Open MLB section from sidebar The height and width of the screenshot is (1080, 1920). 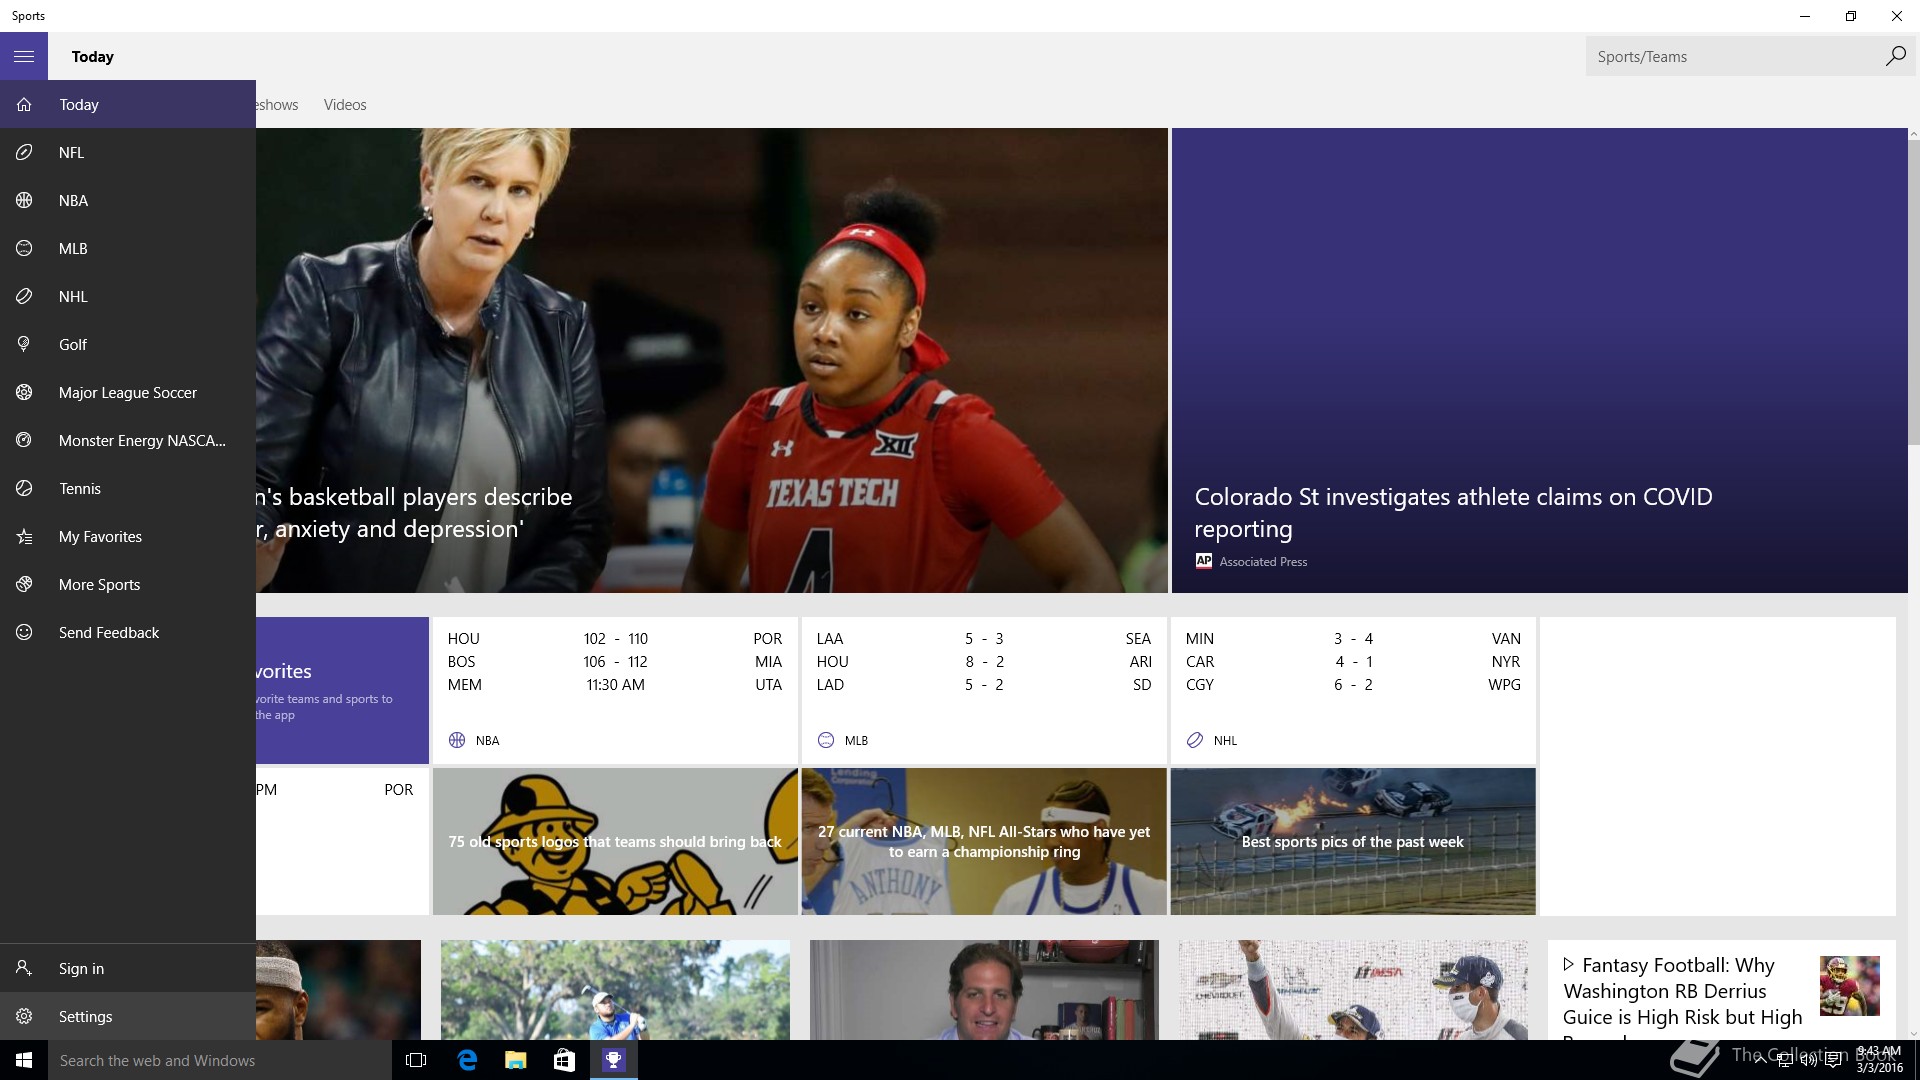click(x=128, y=248)
